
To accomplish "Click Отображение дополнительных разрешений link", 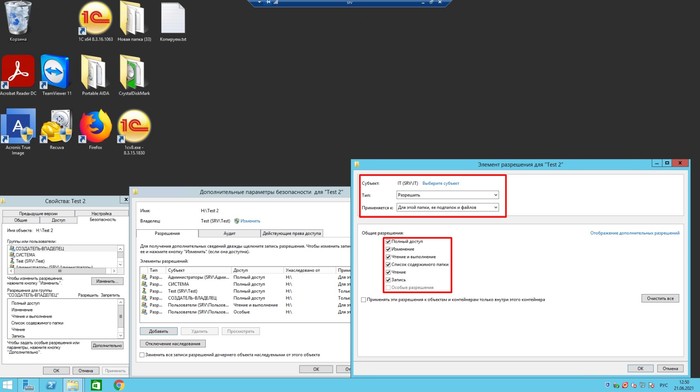I will pyautogui.click(x=635, y=233).
